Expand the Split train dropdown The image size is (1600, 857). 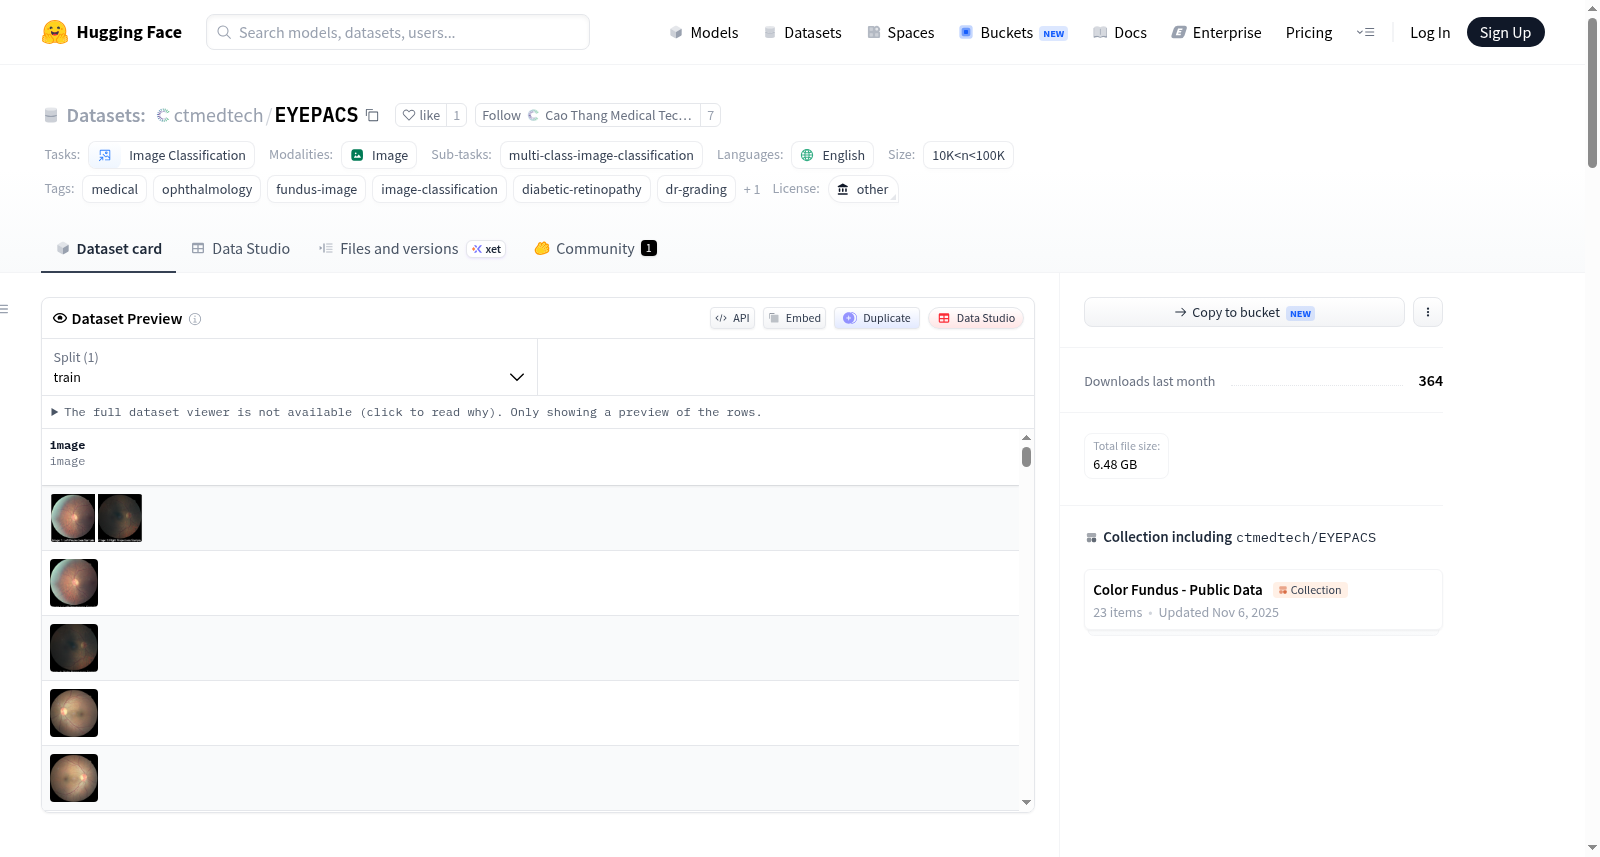click(289, 367)
